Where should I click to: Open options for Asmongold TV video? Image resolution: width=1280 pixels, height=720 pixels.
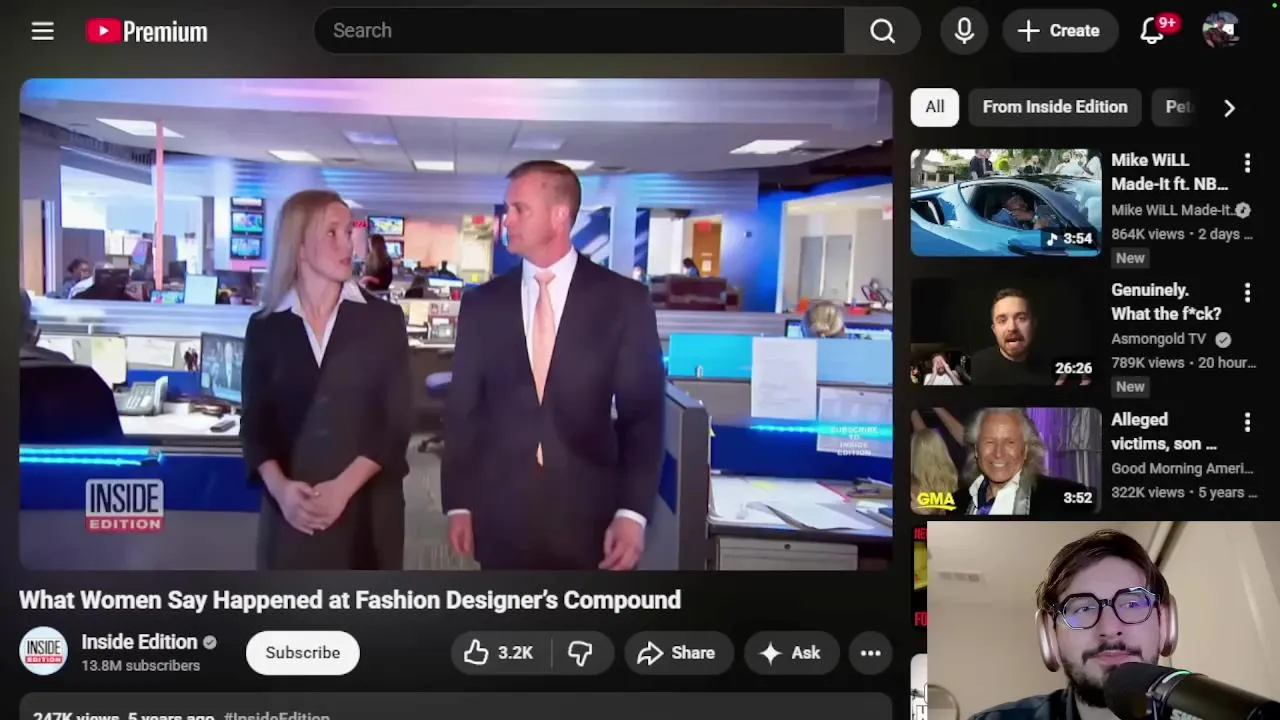tap(1247, 293)
